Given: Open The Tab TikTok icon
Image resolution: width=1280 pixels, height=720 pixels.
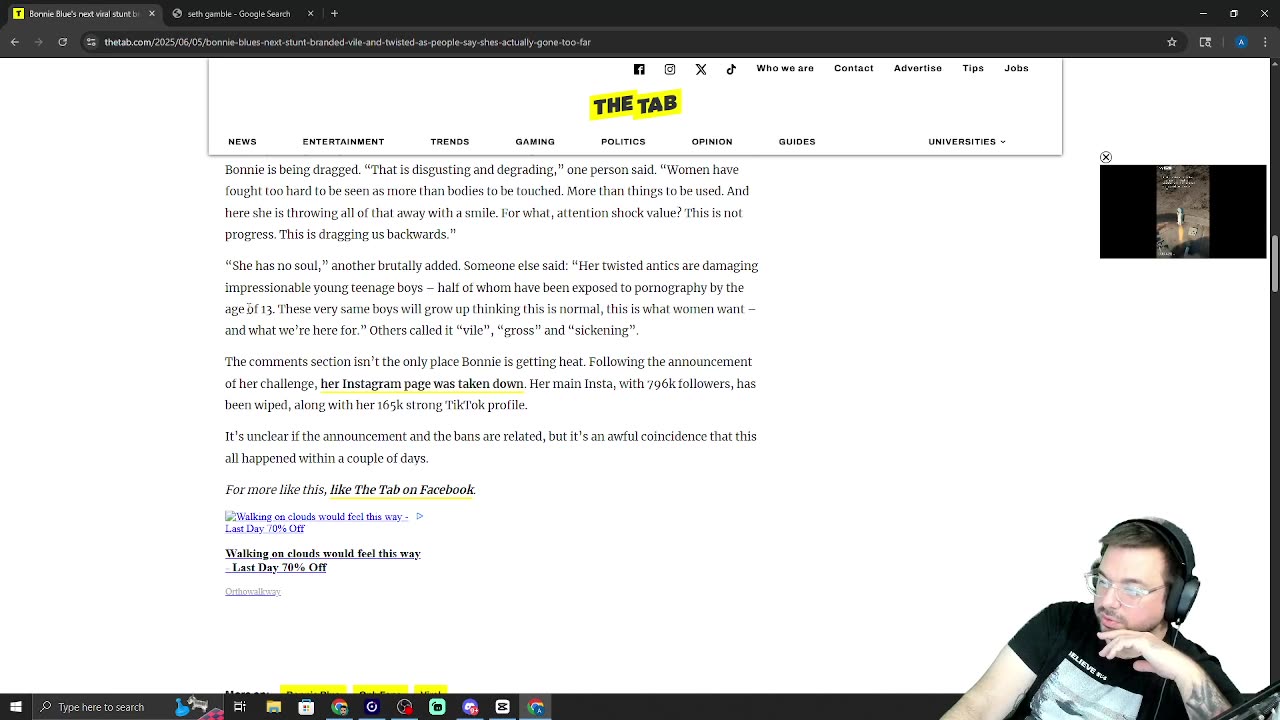Looking at the screenshot, I should pyautogui.click(x=731, y=69).
